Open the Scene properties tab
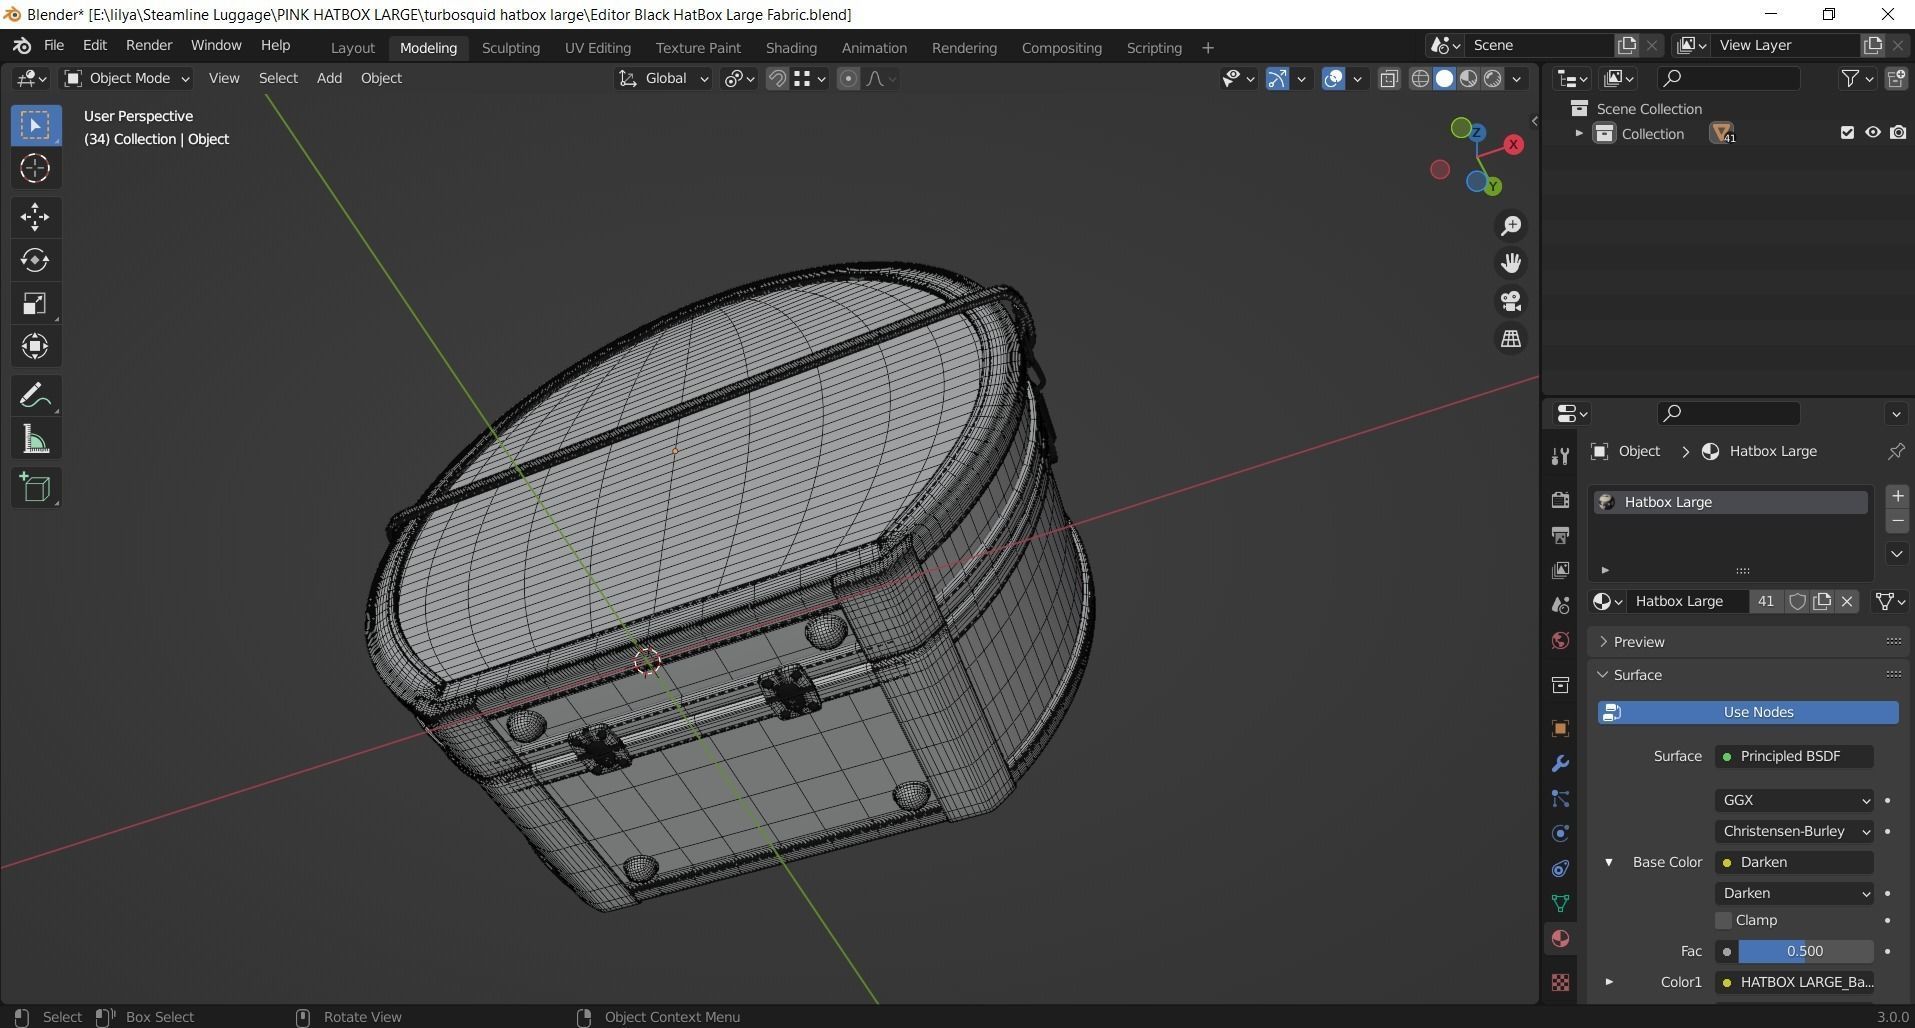Screen dimensions: 1915x1028 click(x=1560, y=605)
